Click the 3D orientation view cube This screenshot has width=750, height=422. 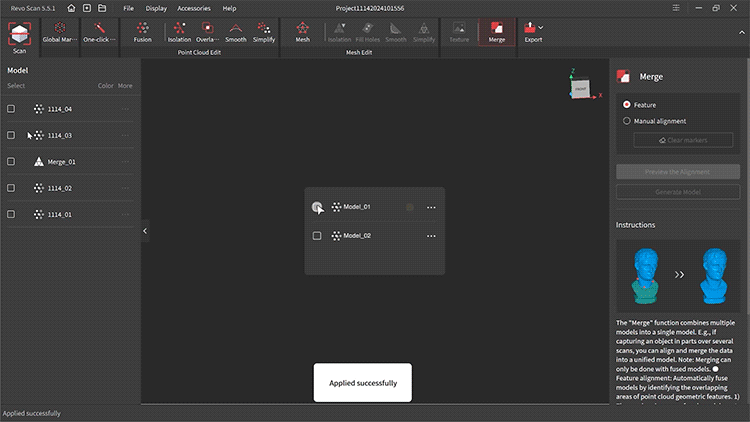point(580,87)
